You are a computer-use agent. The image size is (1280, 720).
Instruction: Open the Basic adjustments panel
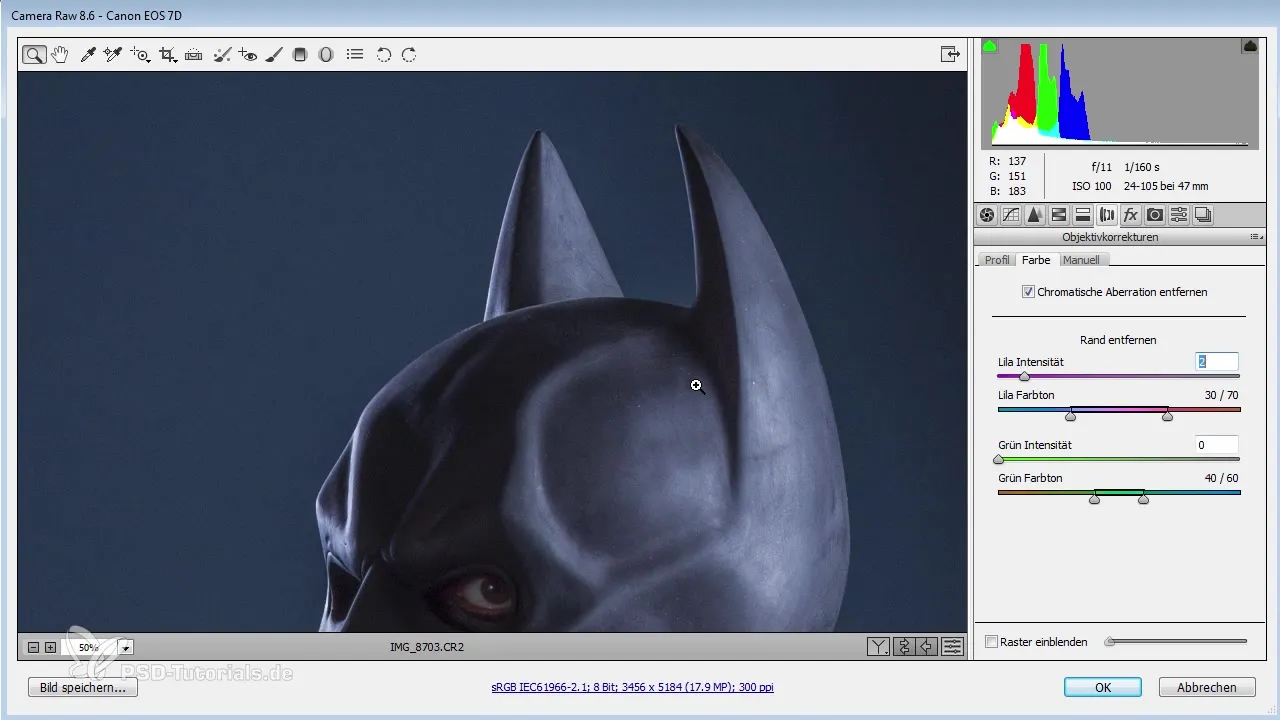[987, 215]
